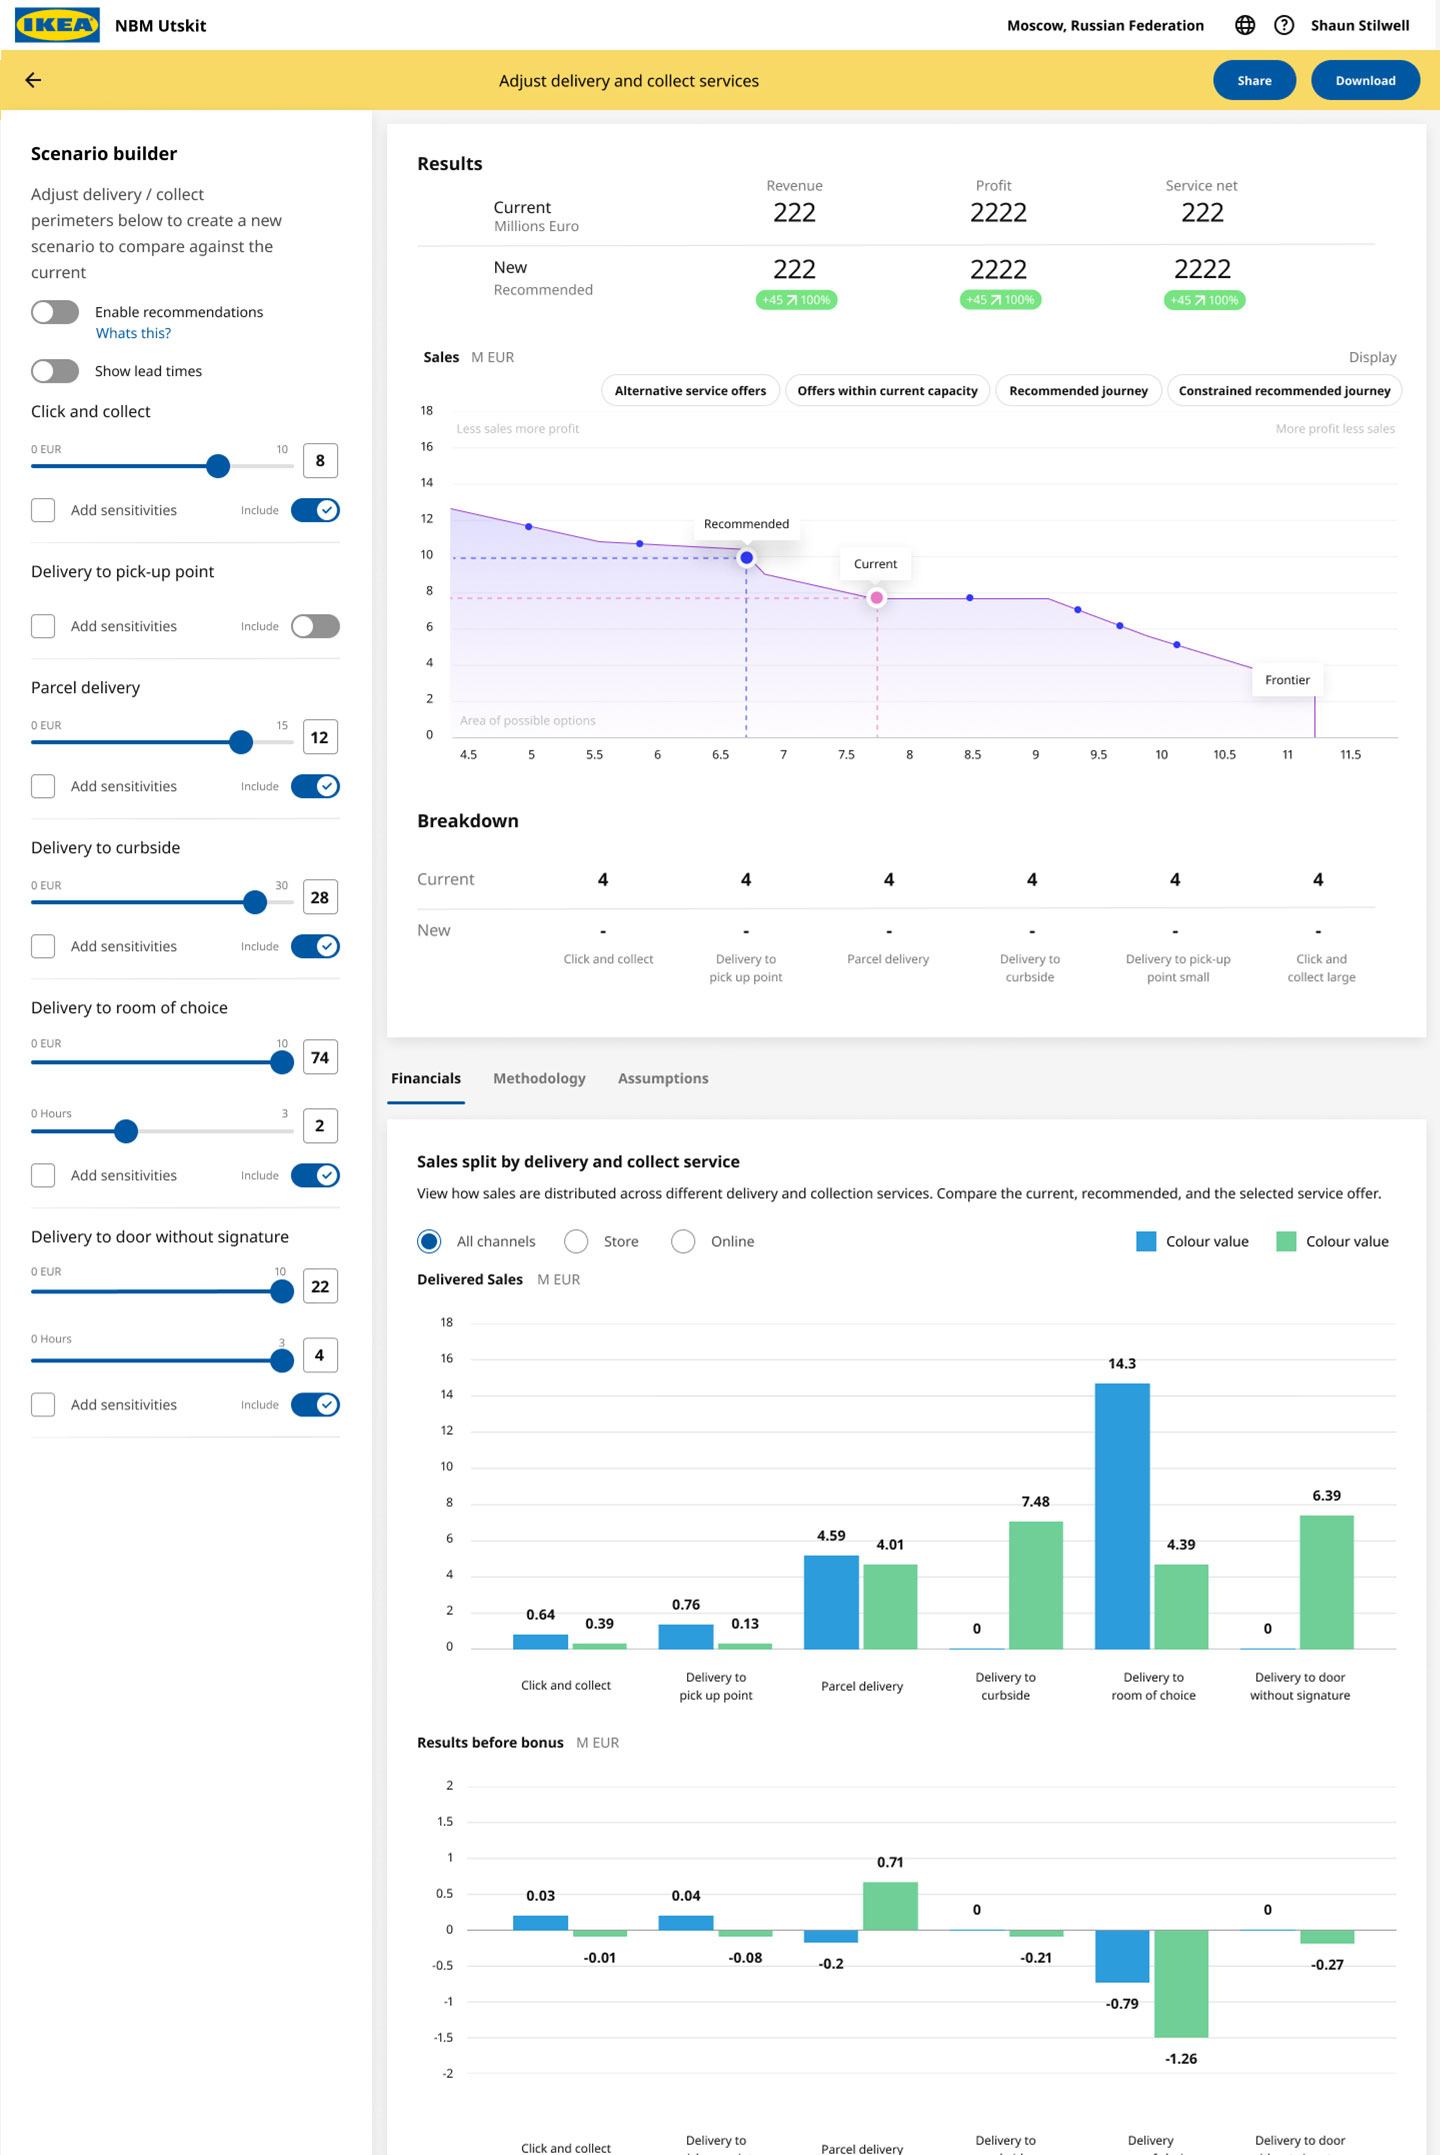Switch to the Methodology tab
Screen dimensions: 1440x2155
coord(539,1078)
